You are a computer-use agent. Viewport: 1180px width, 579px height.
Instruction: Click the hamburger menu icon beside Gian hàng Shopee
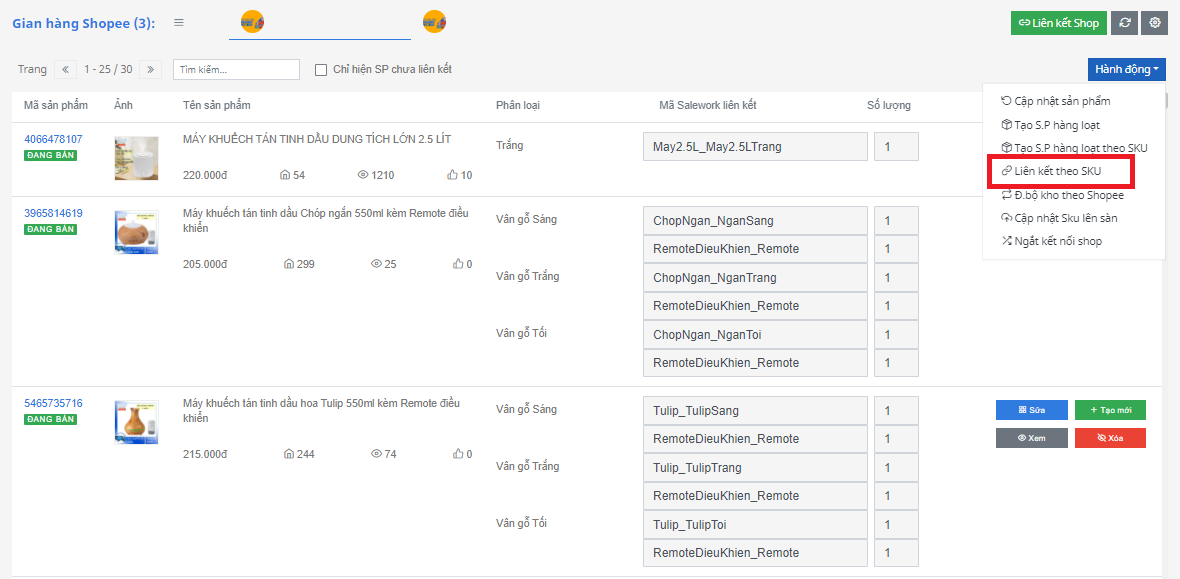click(x=178, y=22)
